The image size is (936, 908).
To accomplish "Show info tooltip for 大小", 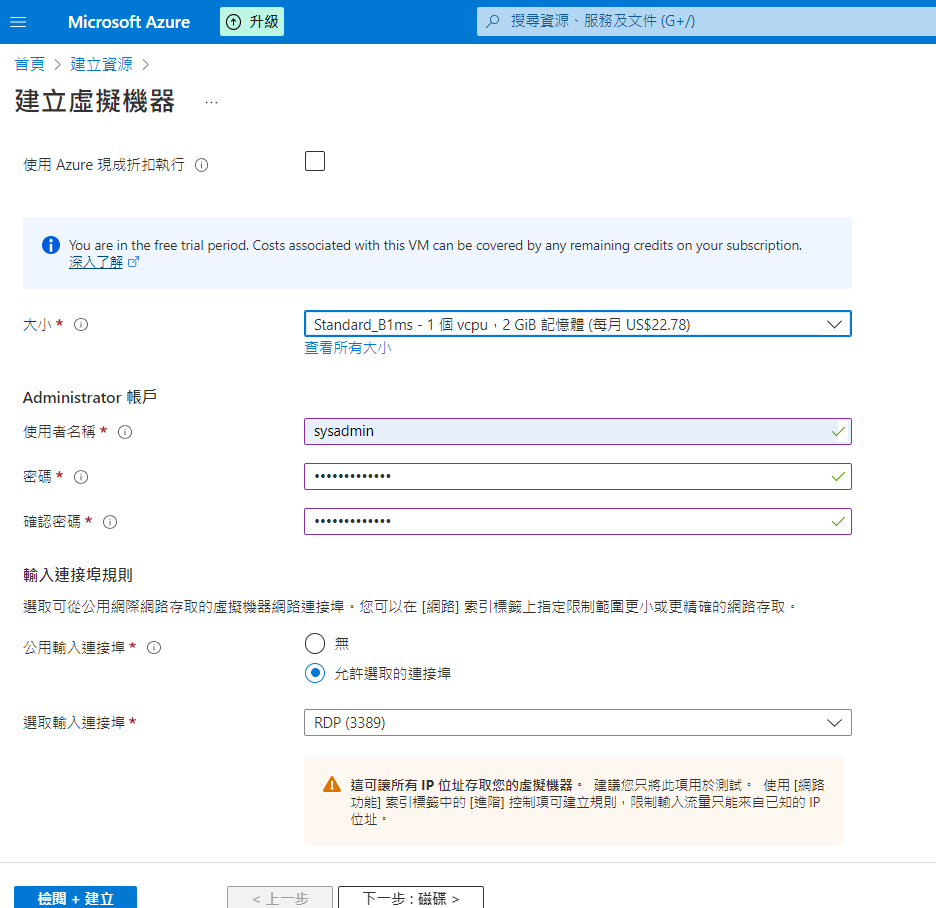I will click(x=81, y=324).
